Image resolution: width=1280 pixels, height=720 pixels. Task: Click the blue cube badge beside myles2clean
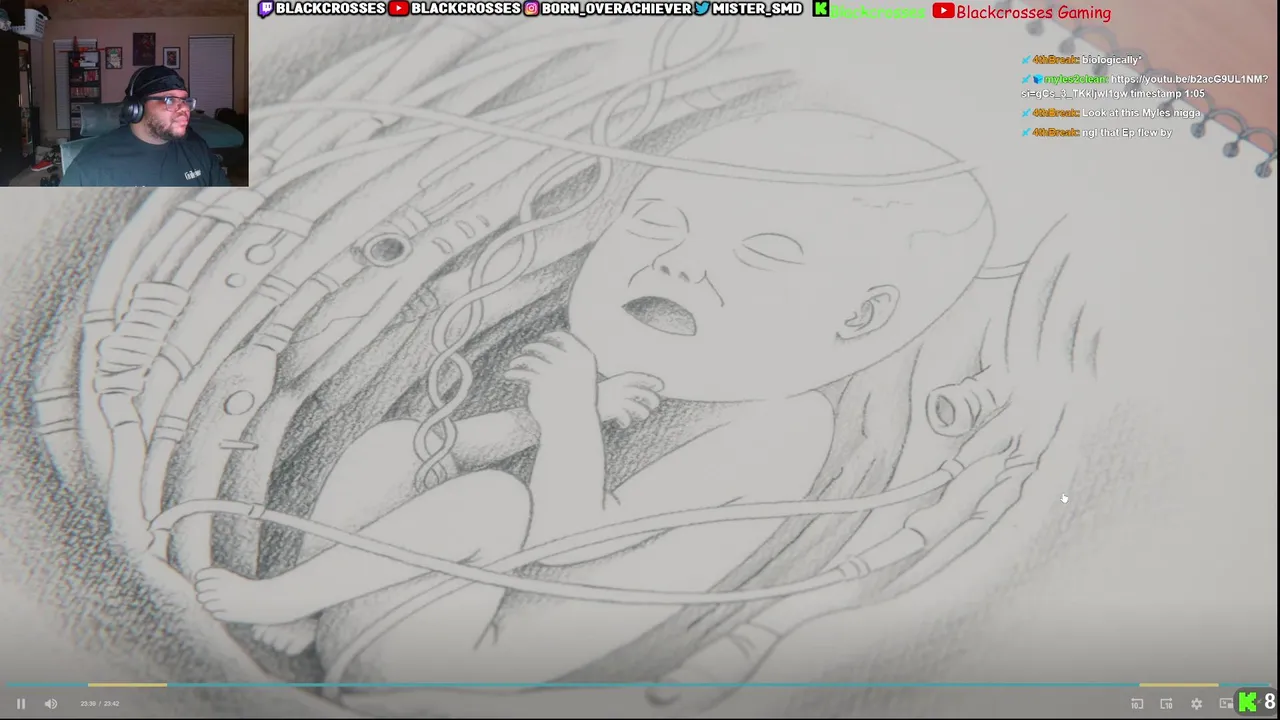tap(1037, 79)
